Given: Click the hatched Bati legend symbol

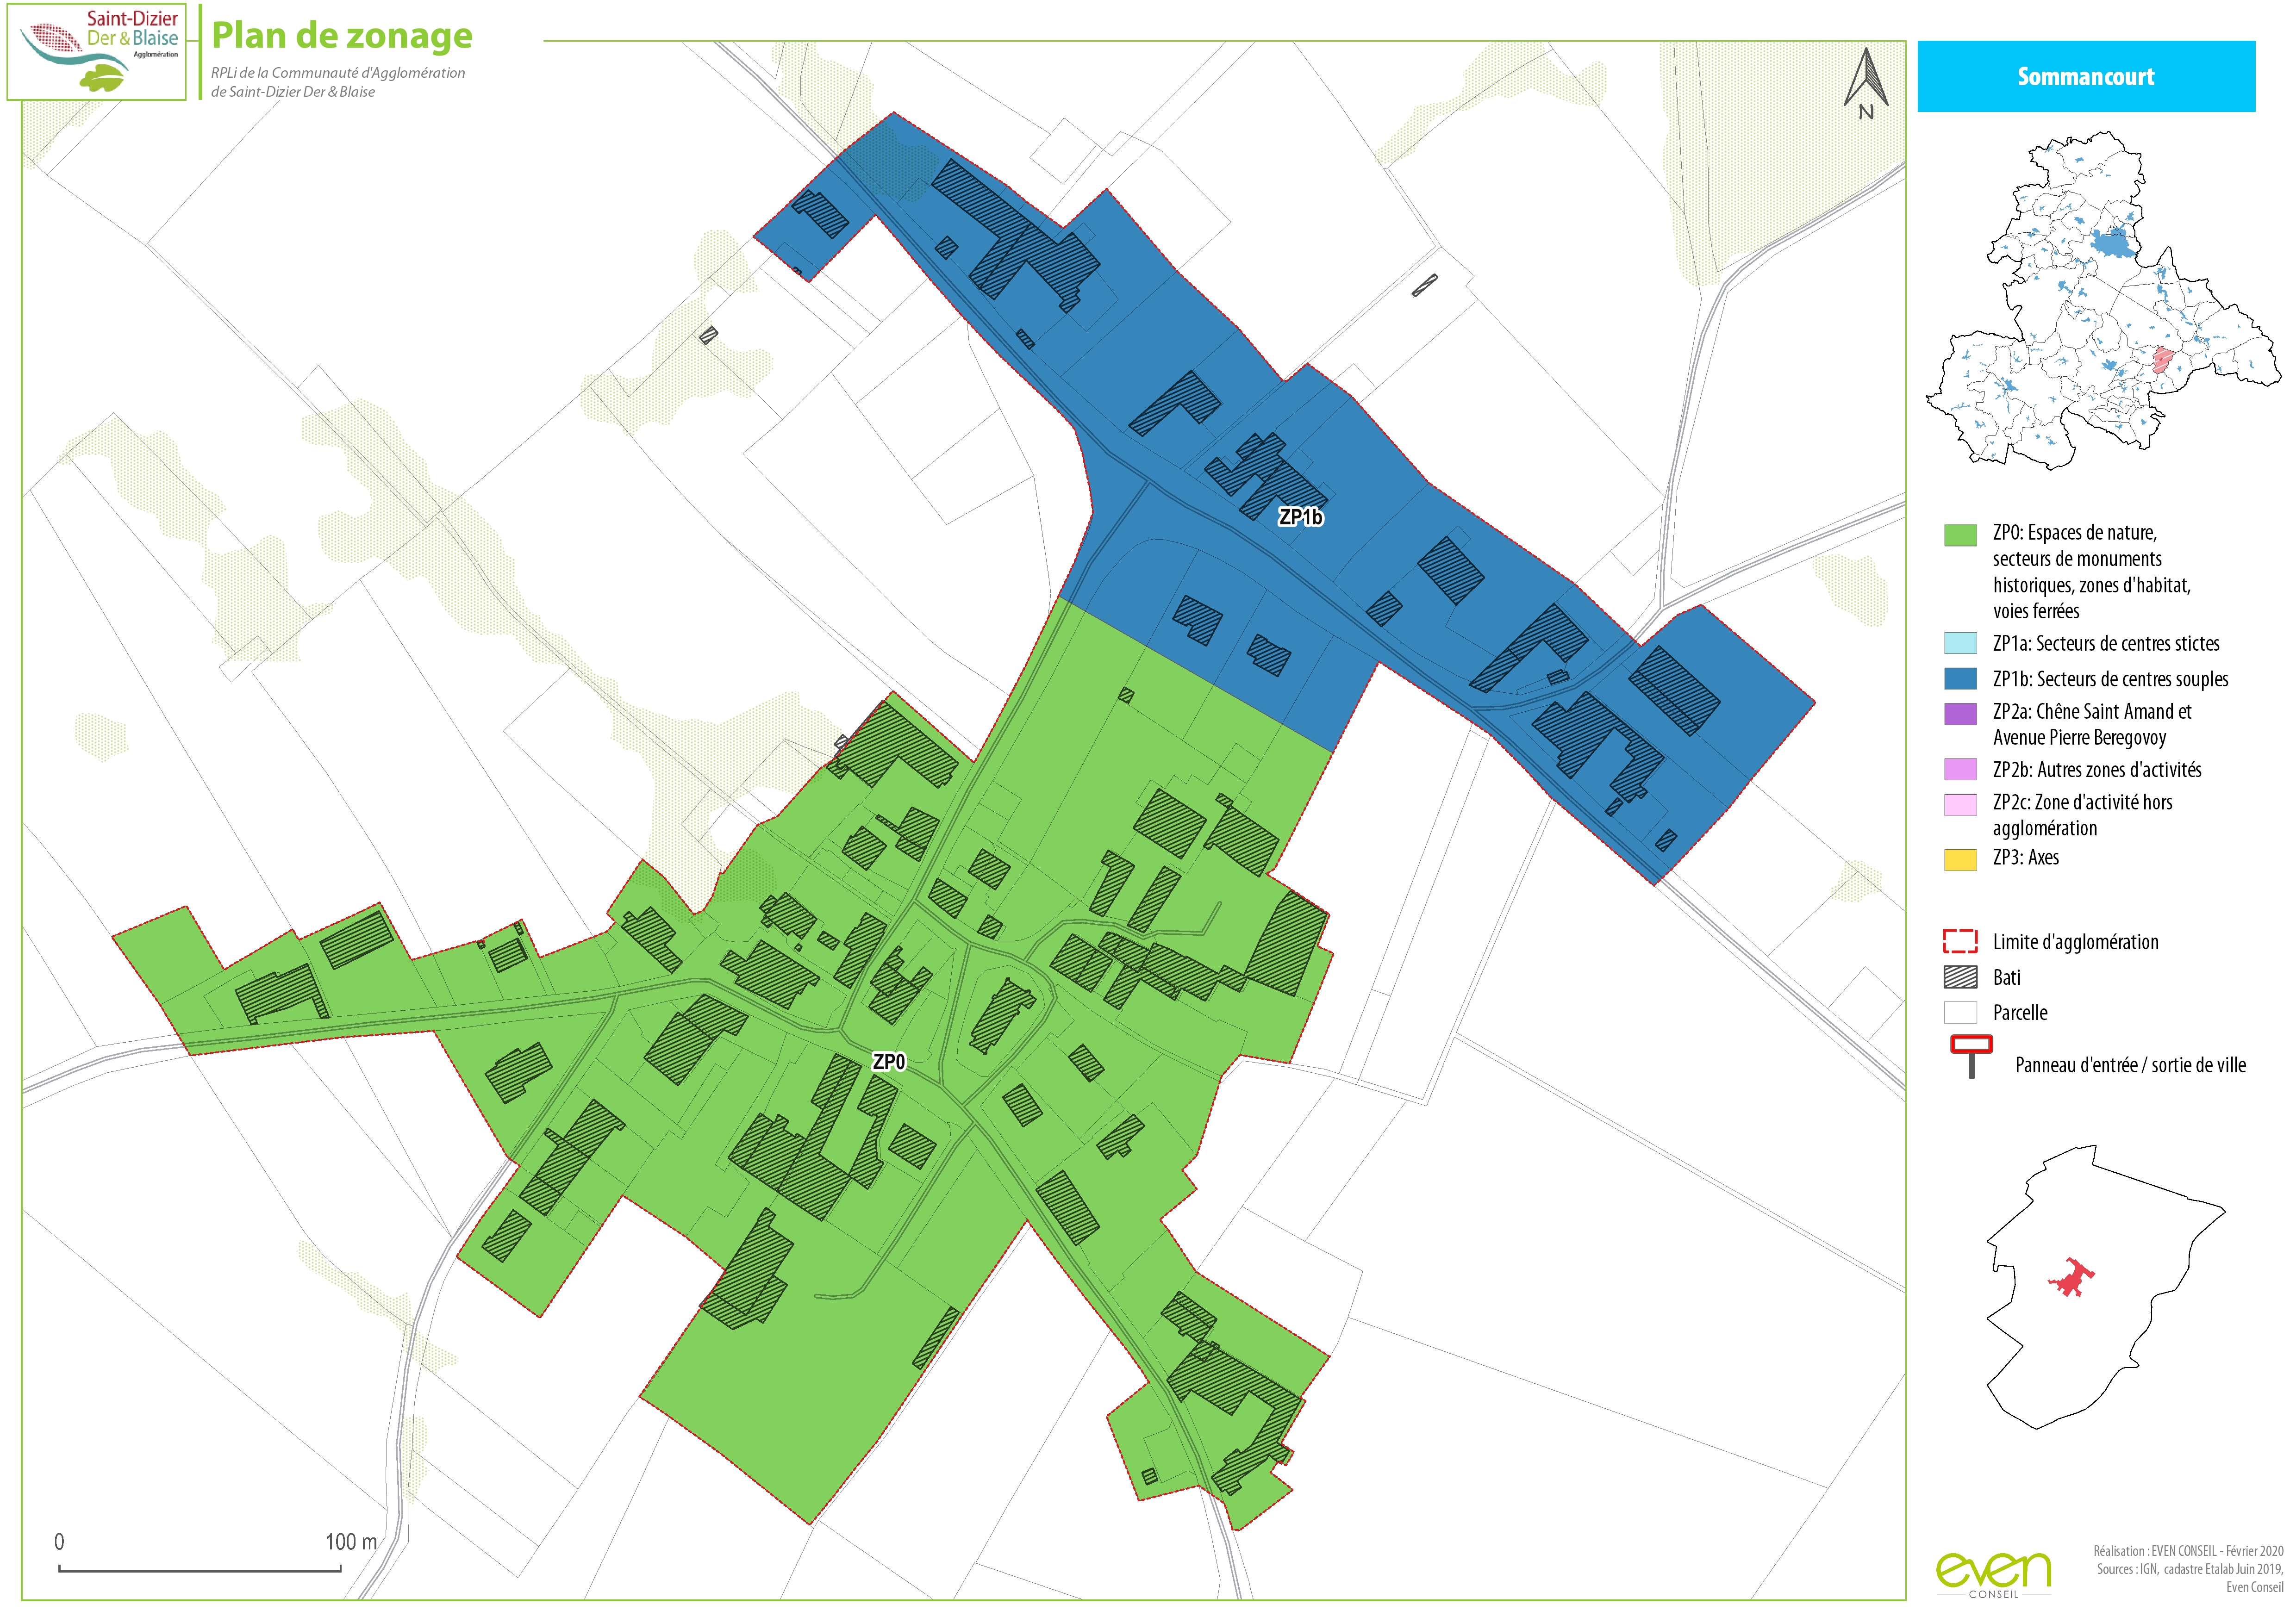Looking at the screenshot, I should [x=1960, y=977].
